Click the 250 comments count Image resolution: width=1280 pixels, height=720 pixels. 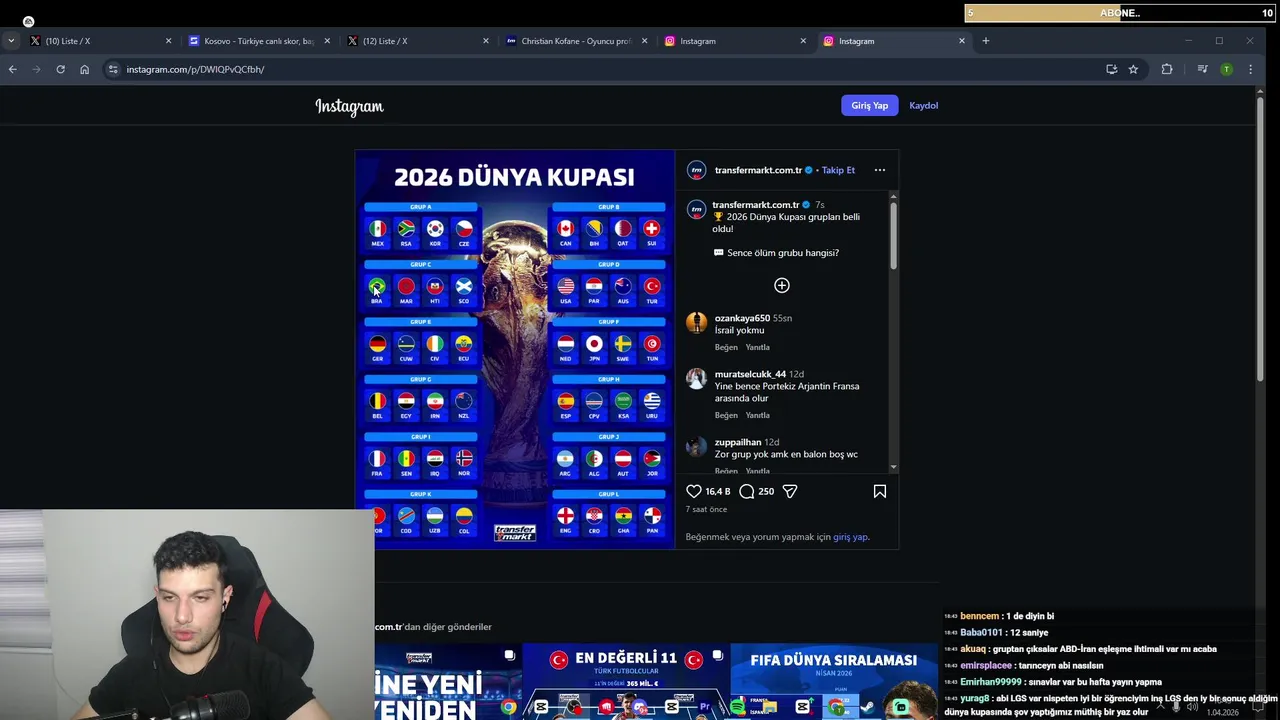(766, 492)
